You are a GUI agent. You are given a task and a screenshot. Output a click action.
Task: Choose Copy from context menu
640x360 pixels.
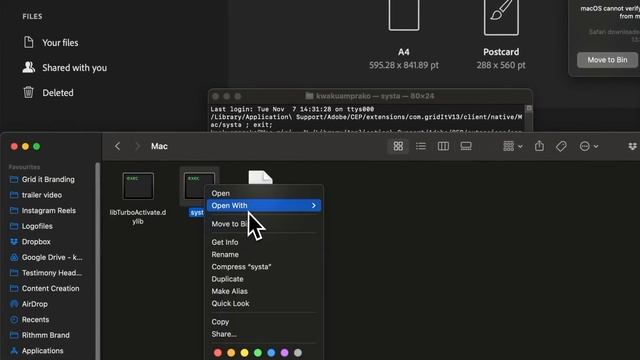coord(220,322)
